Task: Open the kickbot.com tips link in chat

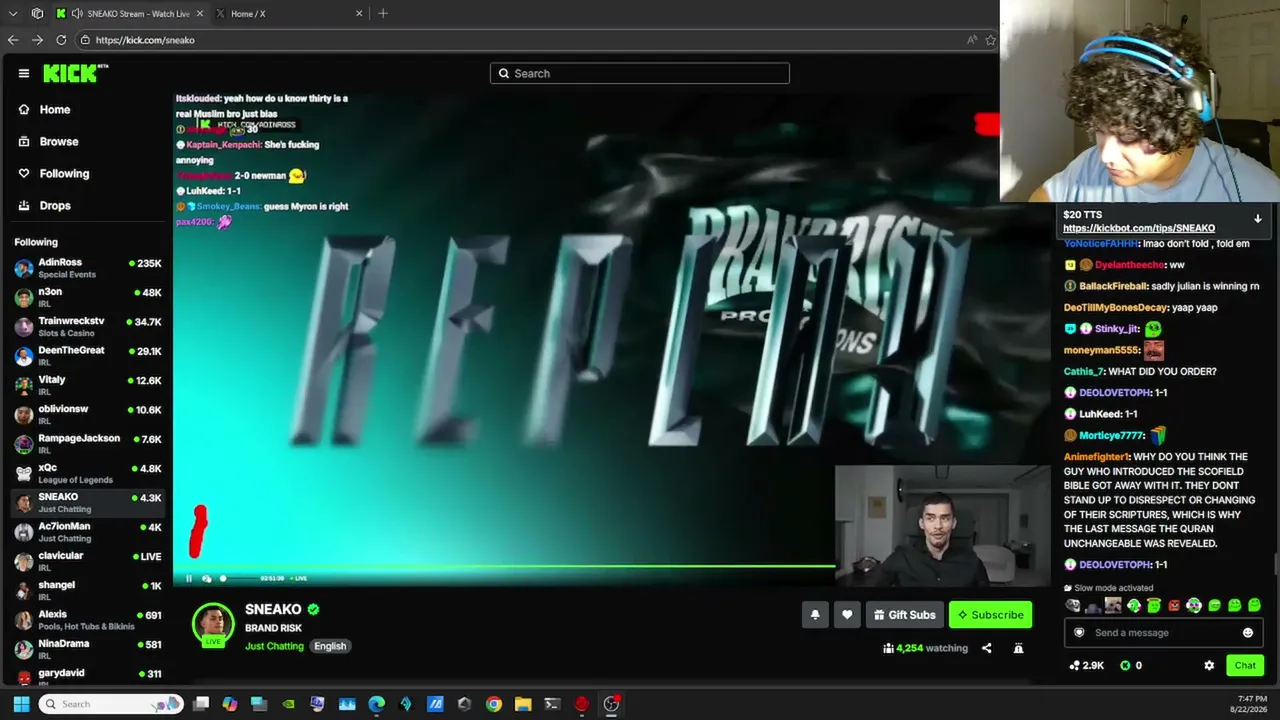Action: (1139, 228)
